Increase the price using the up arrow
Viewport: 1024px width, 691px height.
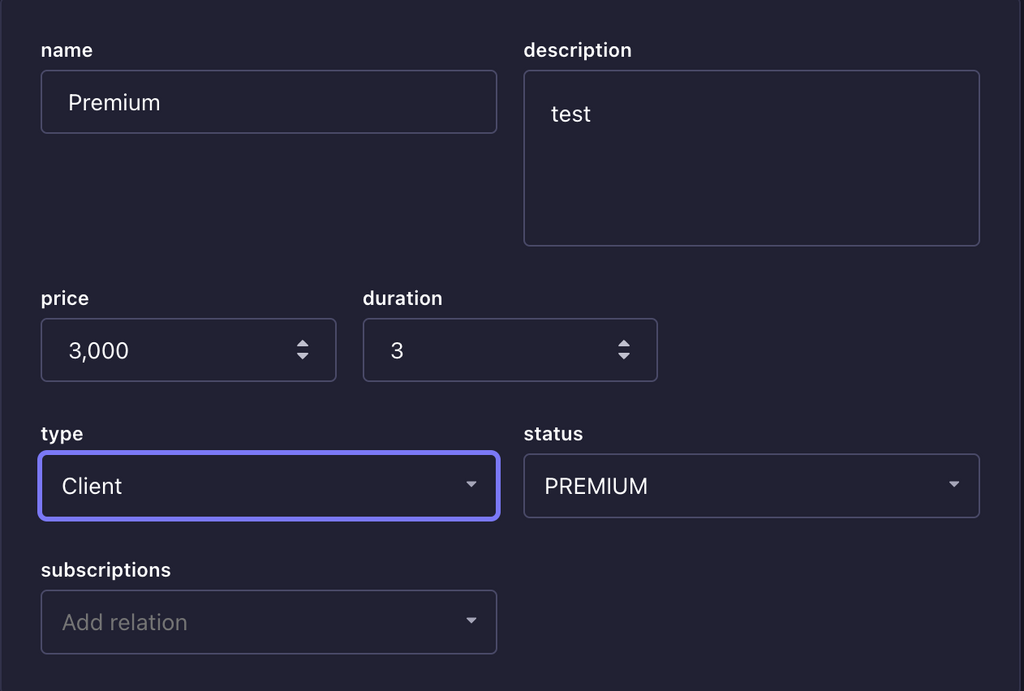click(x=302, y=344)
